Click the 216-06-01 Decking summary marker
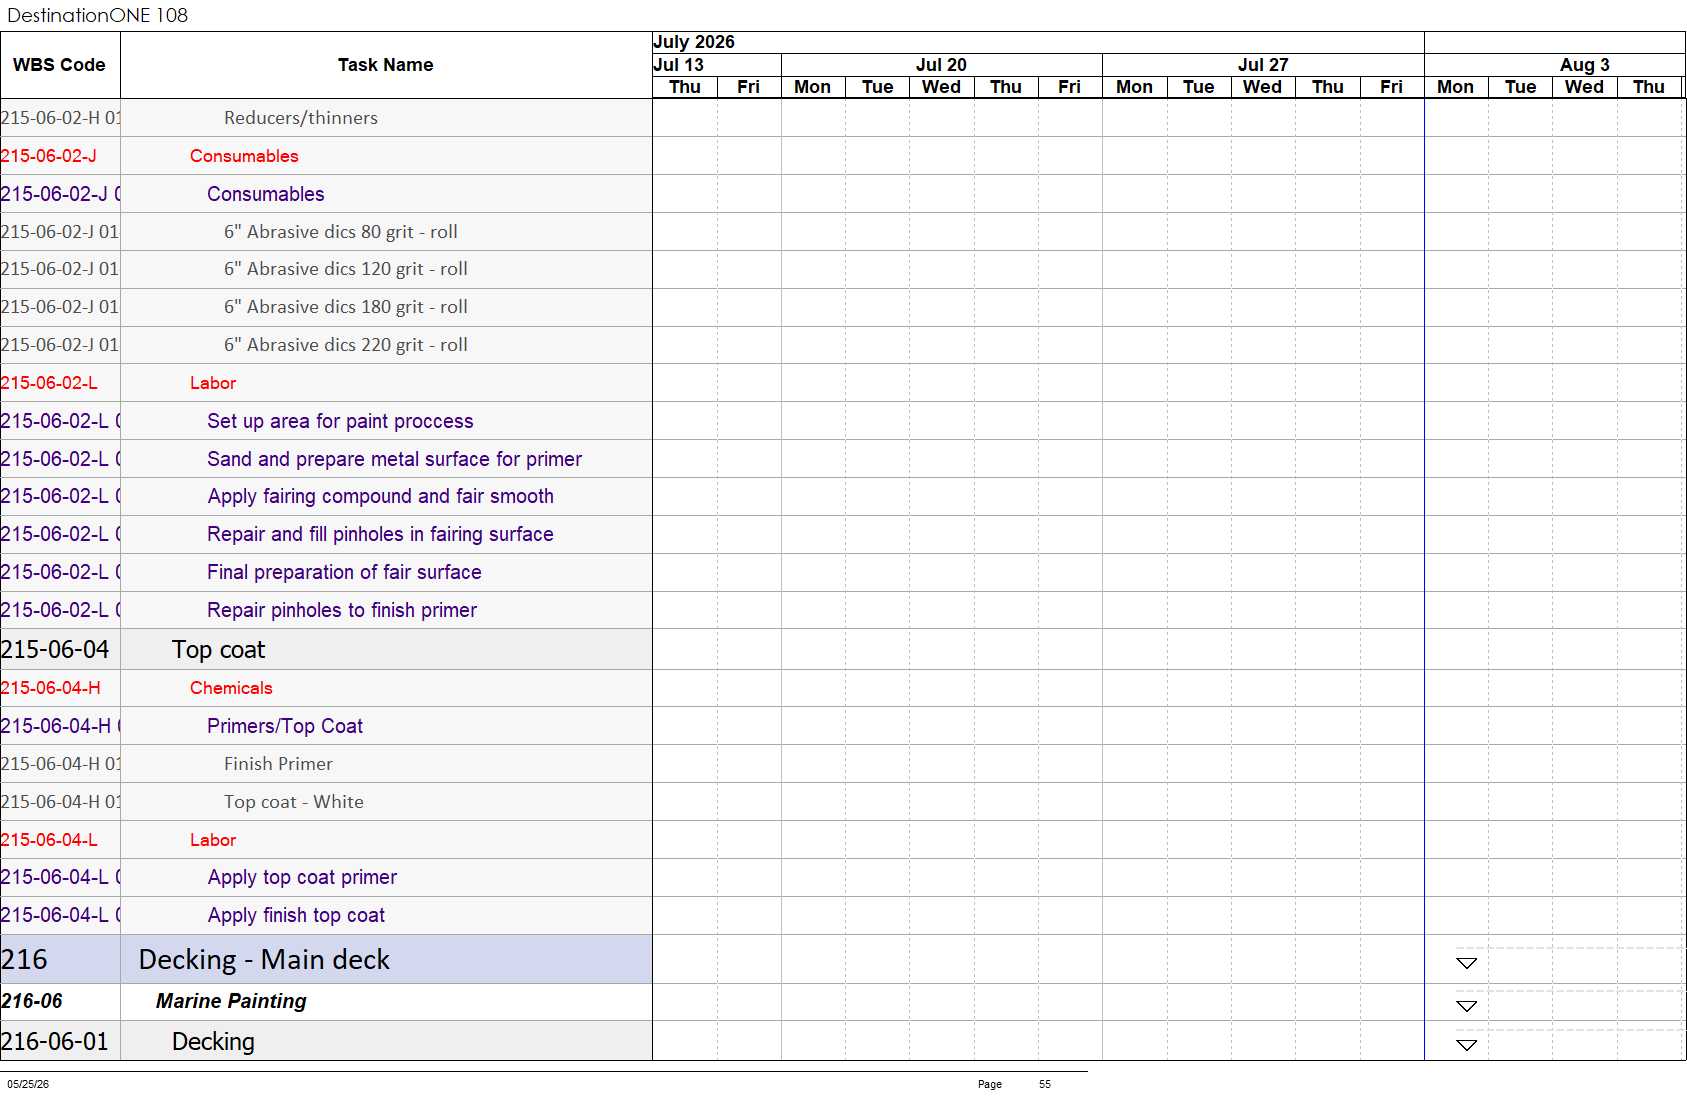The height and width of the screenshot is (1097, 1687). 1466,1045
